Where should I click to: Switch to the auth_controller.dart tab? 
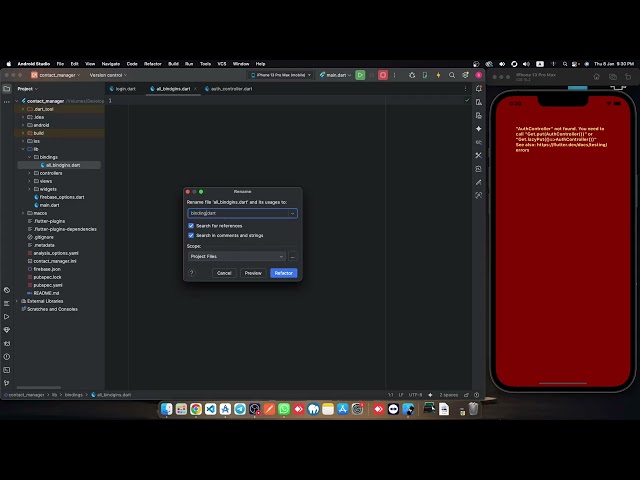[229, 89]
